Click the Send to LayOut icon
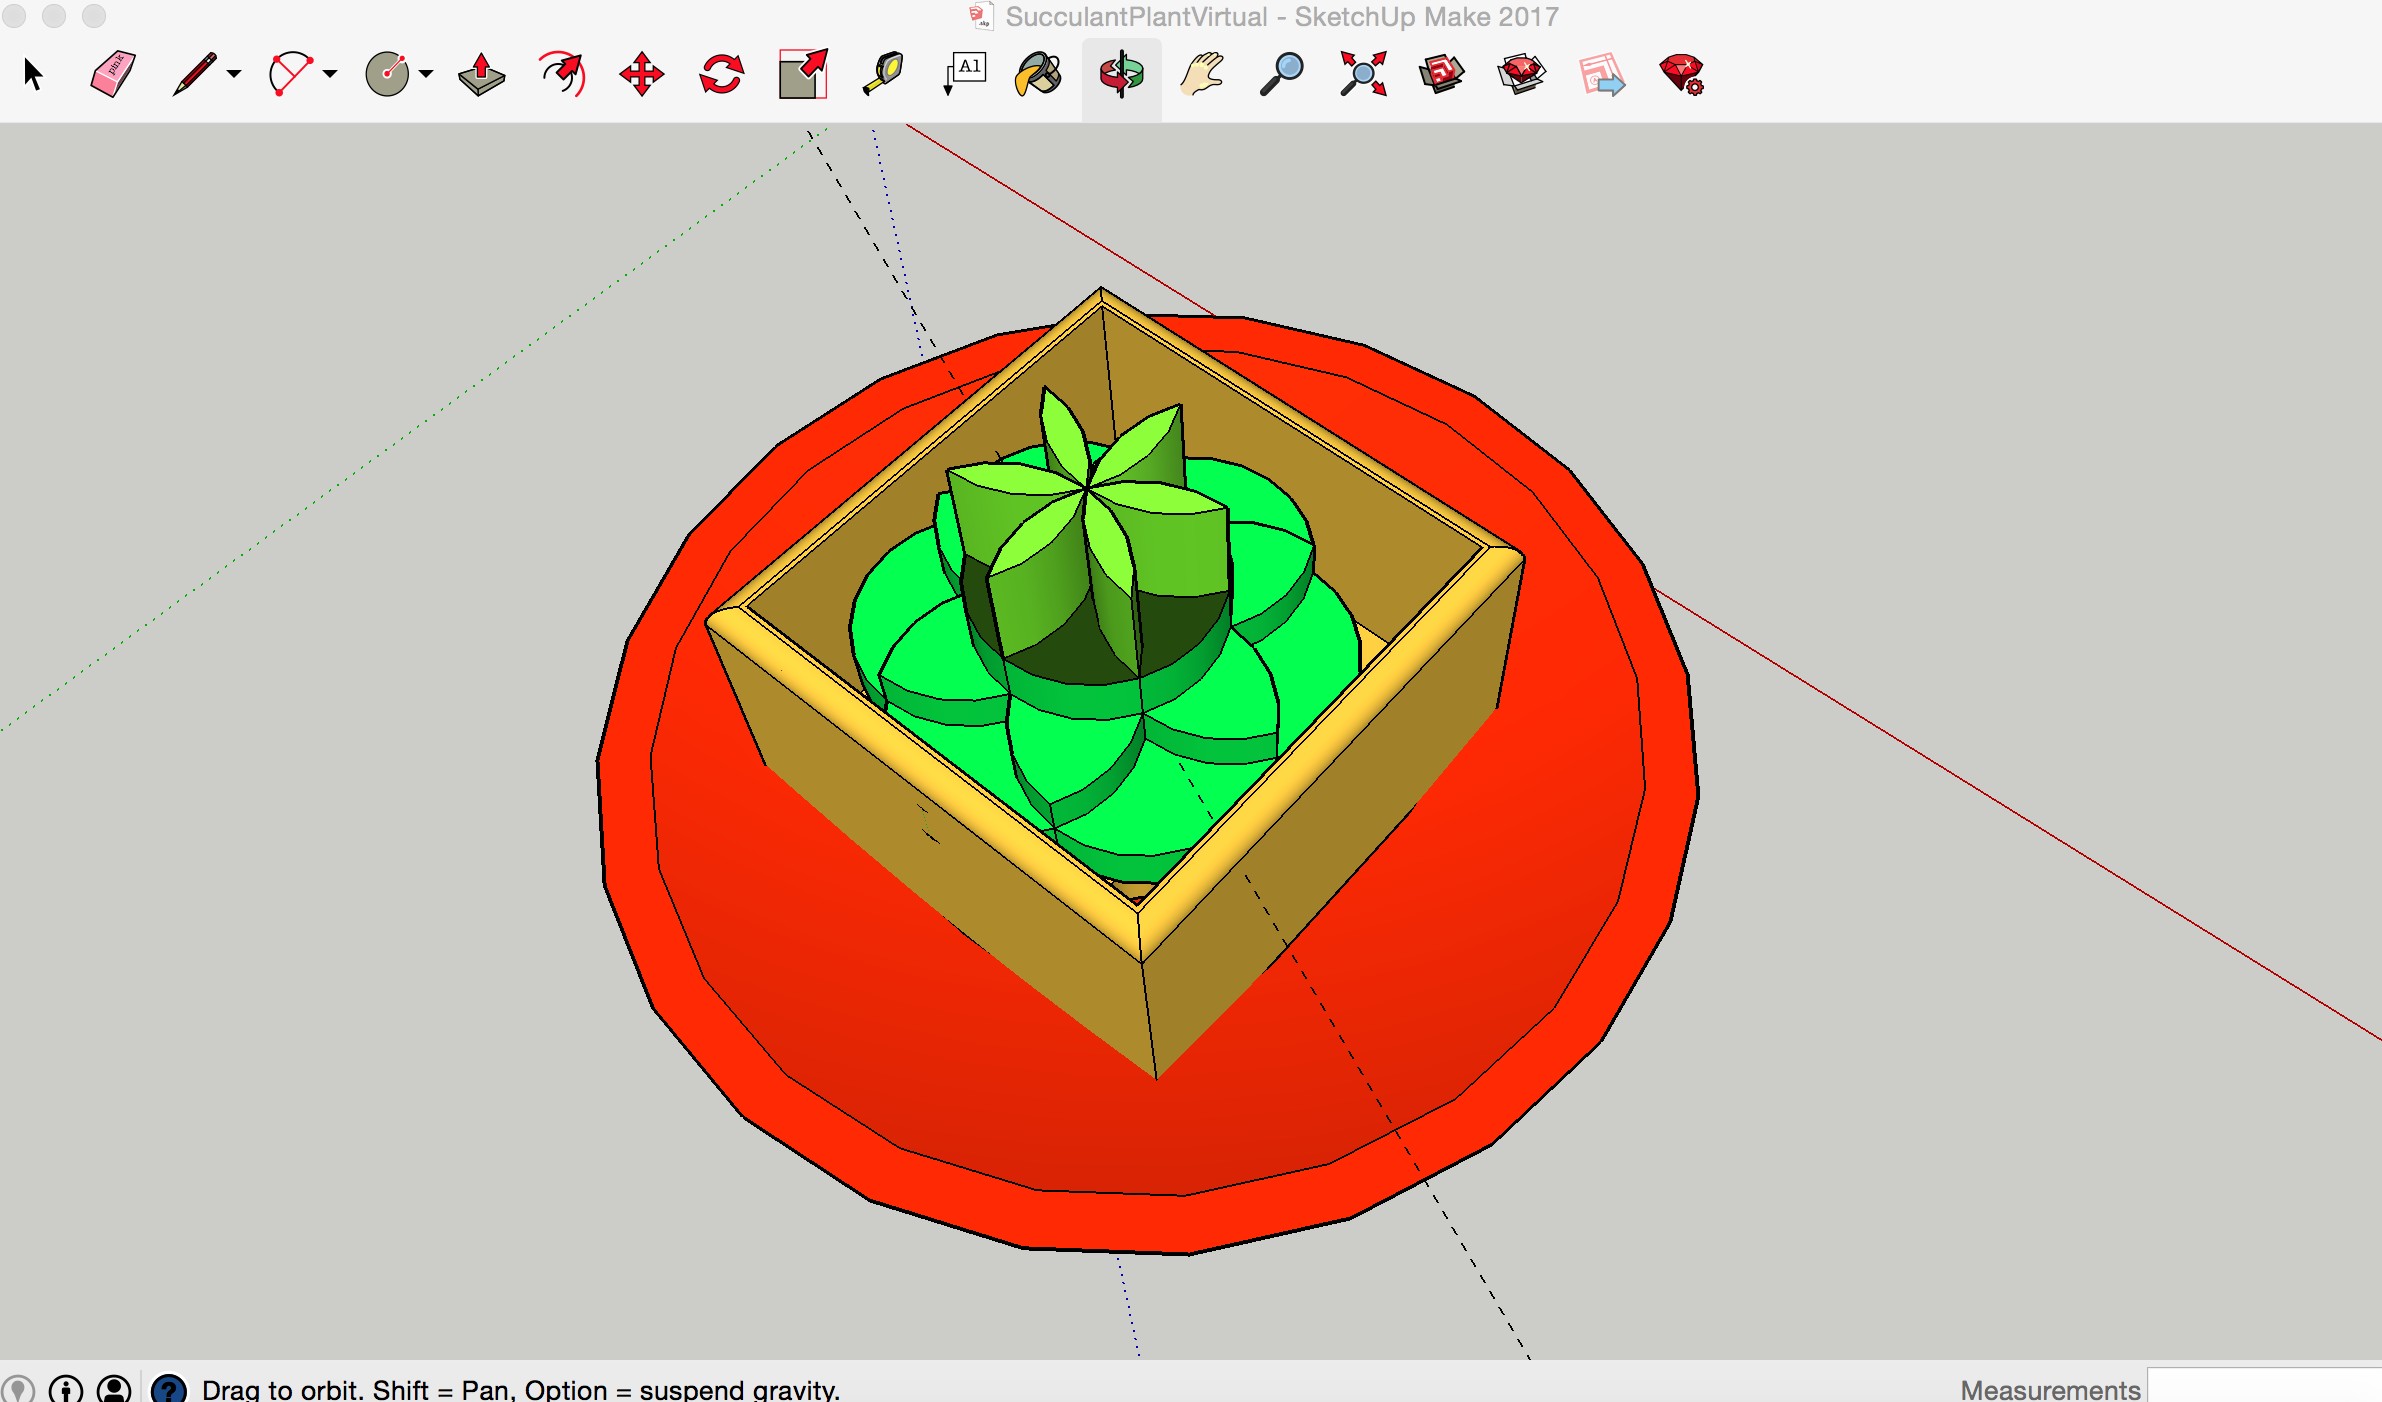 pos(1602,75)
